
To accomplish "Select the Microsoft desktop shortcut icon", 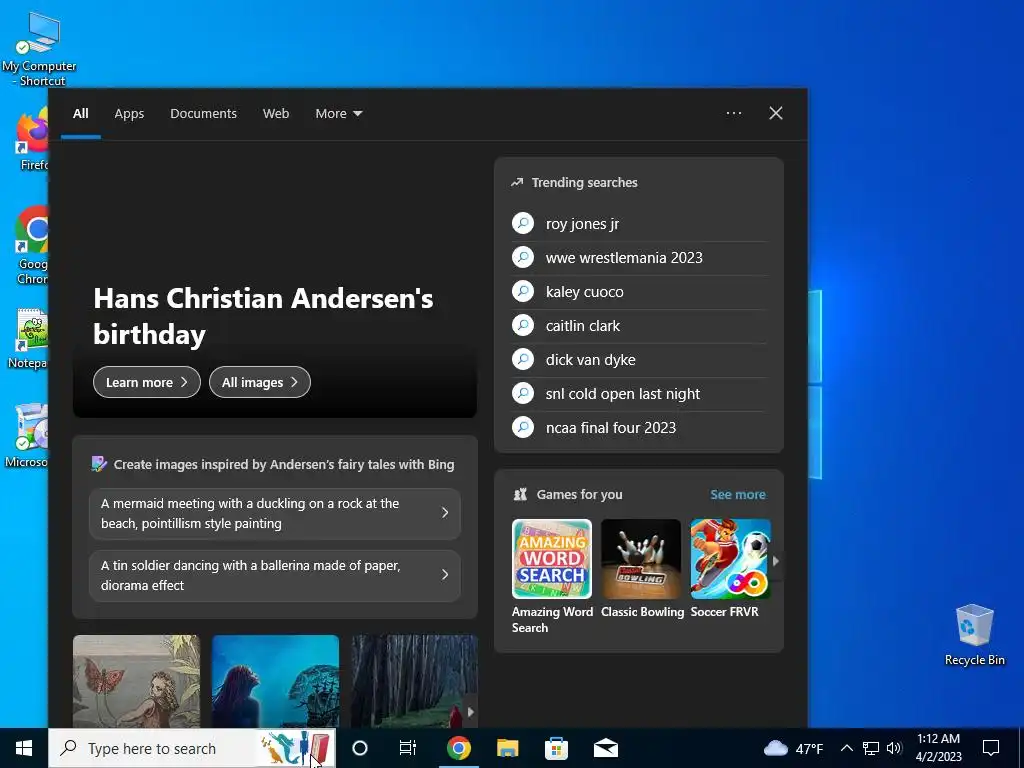I will point(27,436).
